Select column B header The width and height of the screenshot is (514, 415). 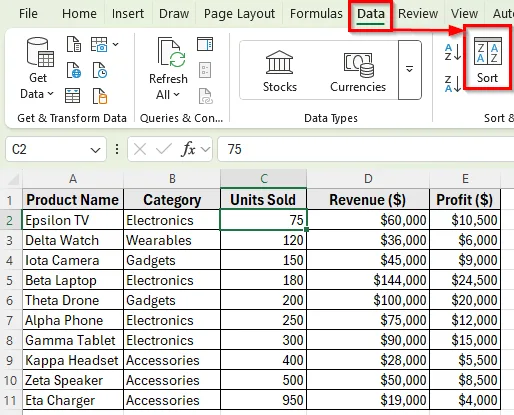click(x=172, y=179)
